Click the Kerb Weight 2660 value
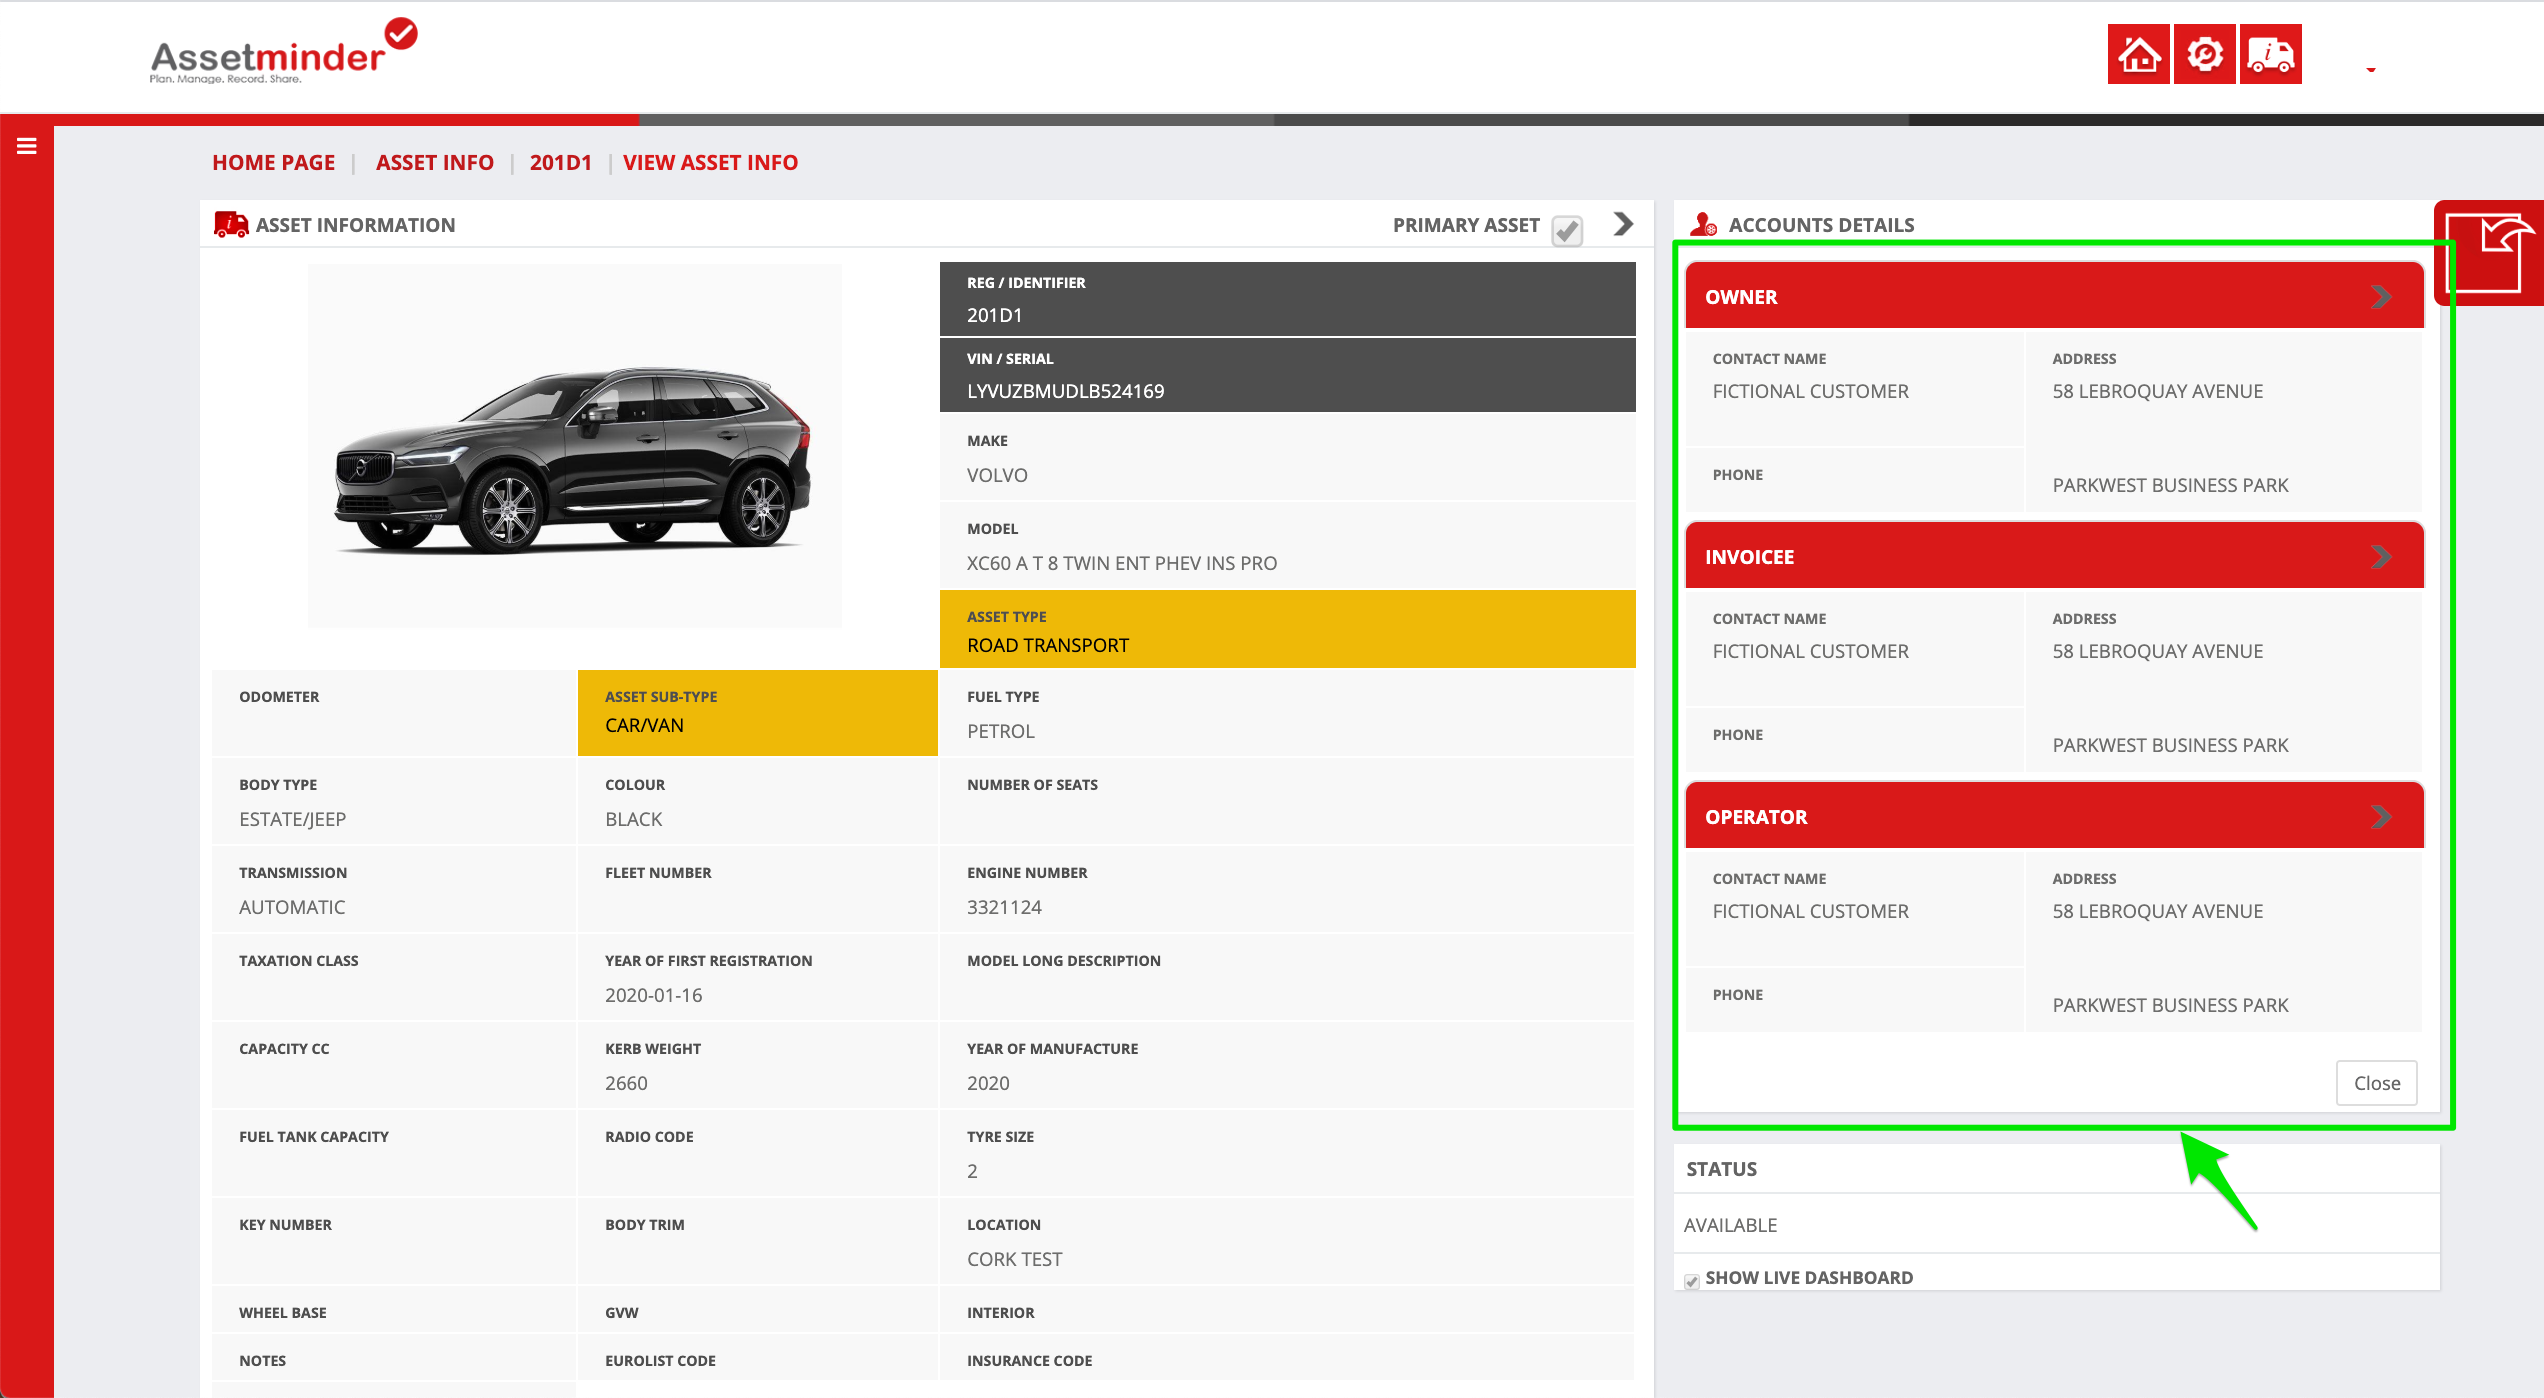This screenshot has height=1398, width=2544. [x=626, y=1083]
